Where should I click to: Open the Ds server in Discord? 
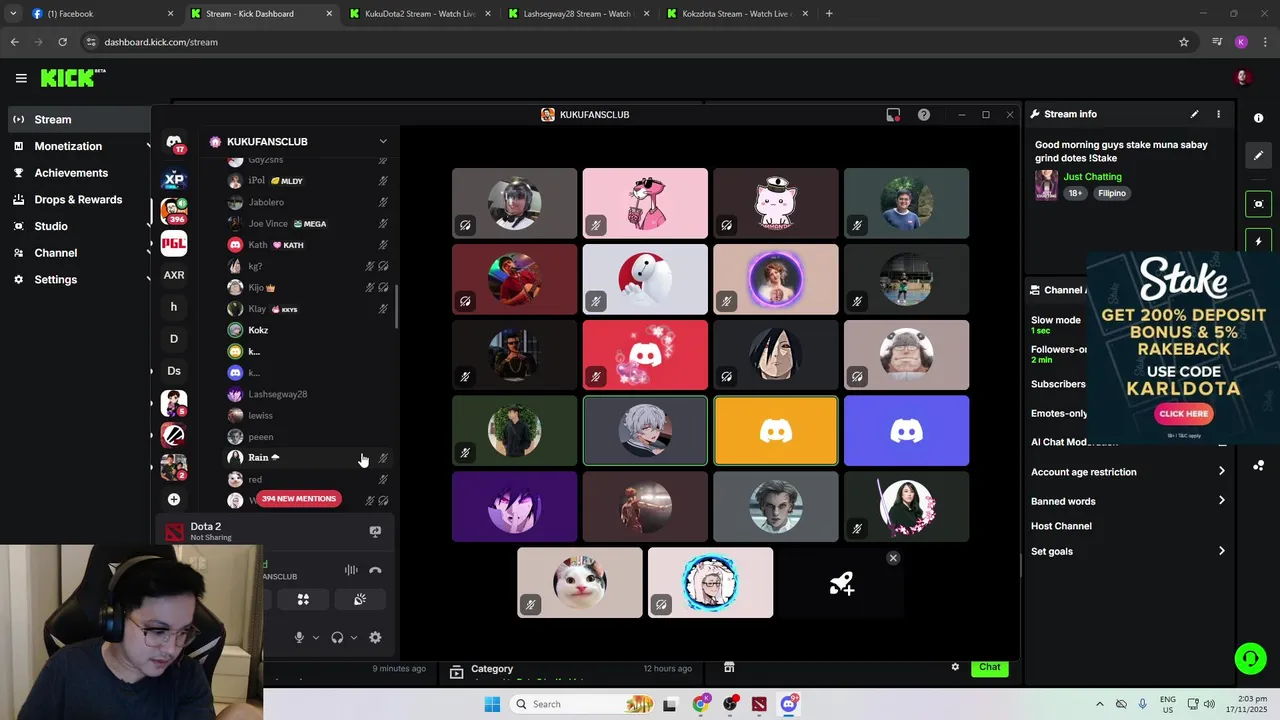[x=174, y=371]
